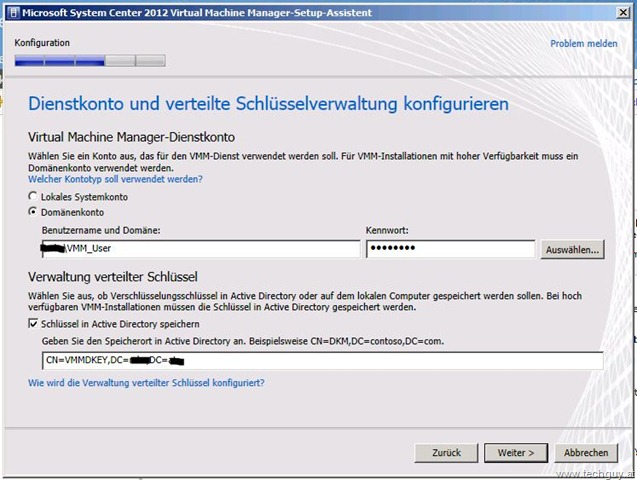The image size is (637, 480).
Task: Select the Domänenkonto radio button
Action: click(32, 212)
